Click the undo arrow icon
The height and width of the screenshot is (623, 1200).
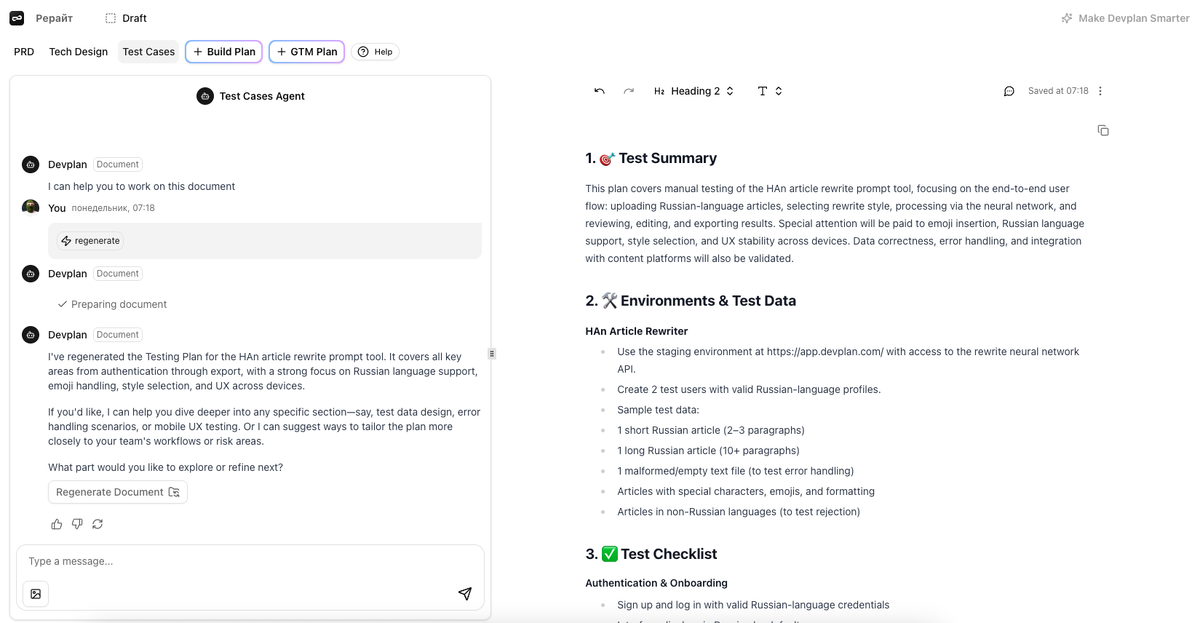pyautogui.click(x=599, y=91)
